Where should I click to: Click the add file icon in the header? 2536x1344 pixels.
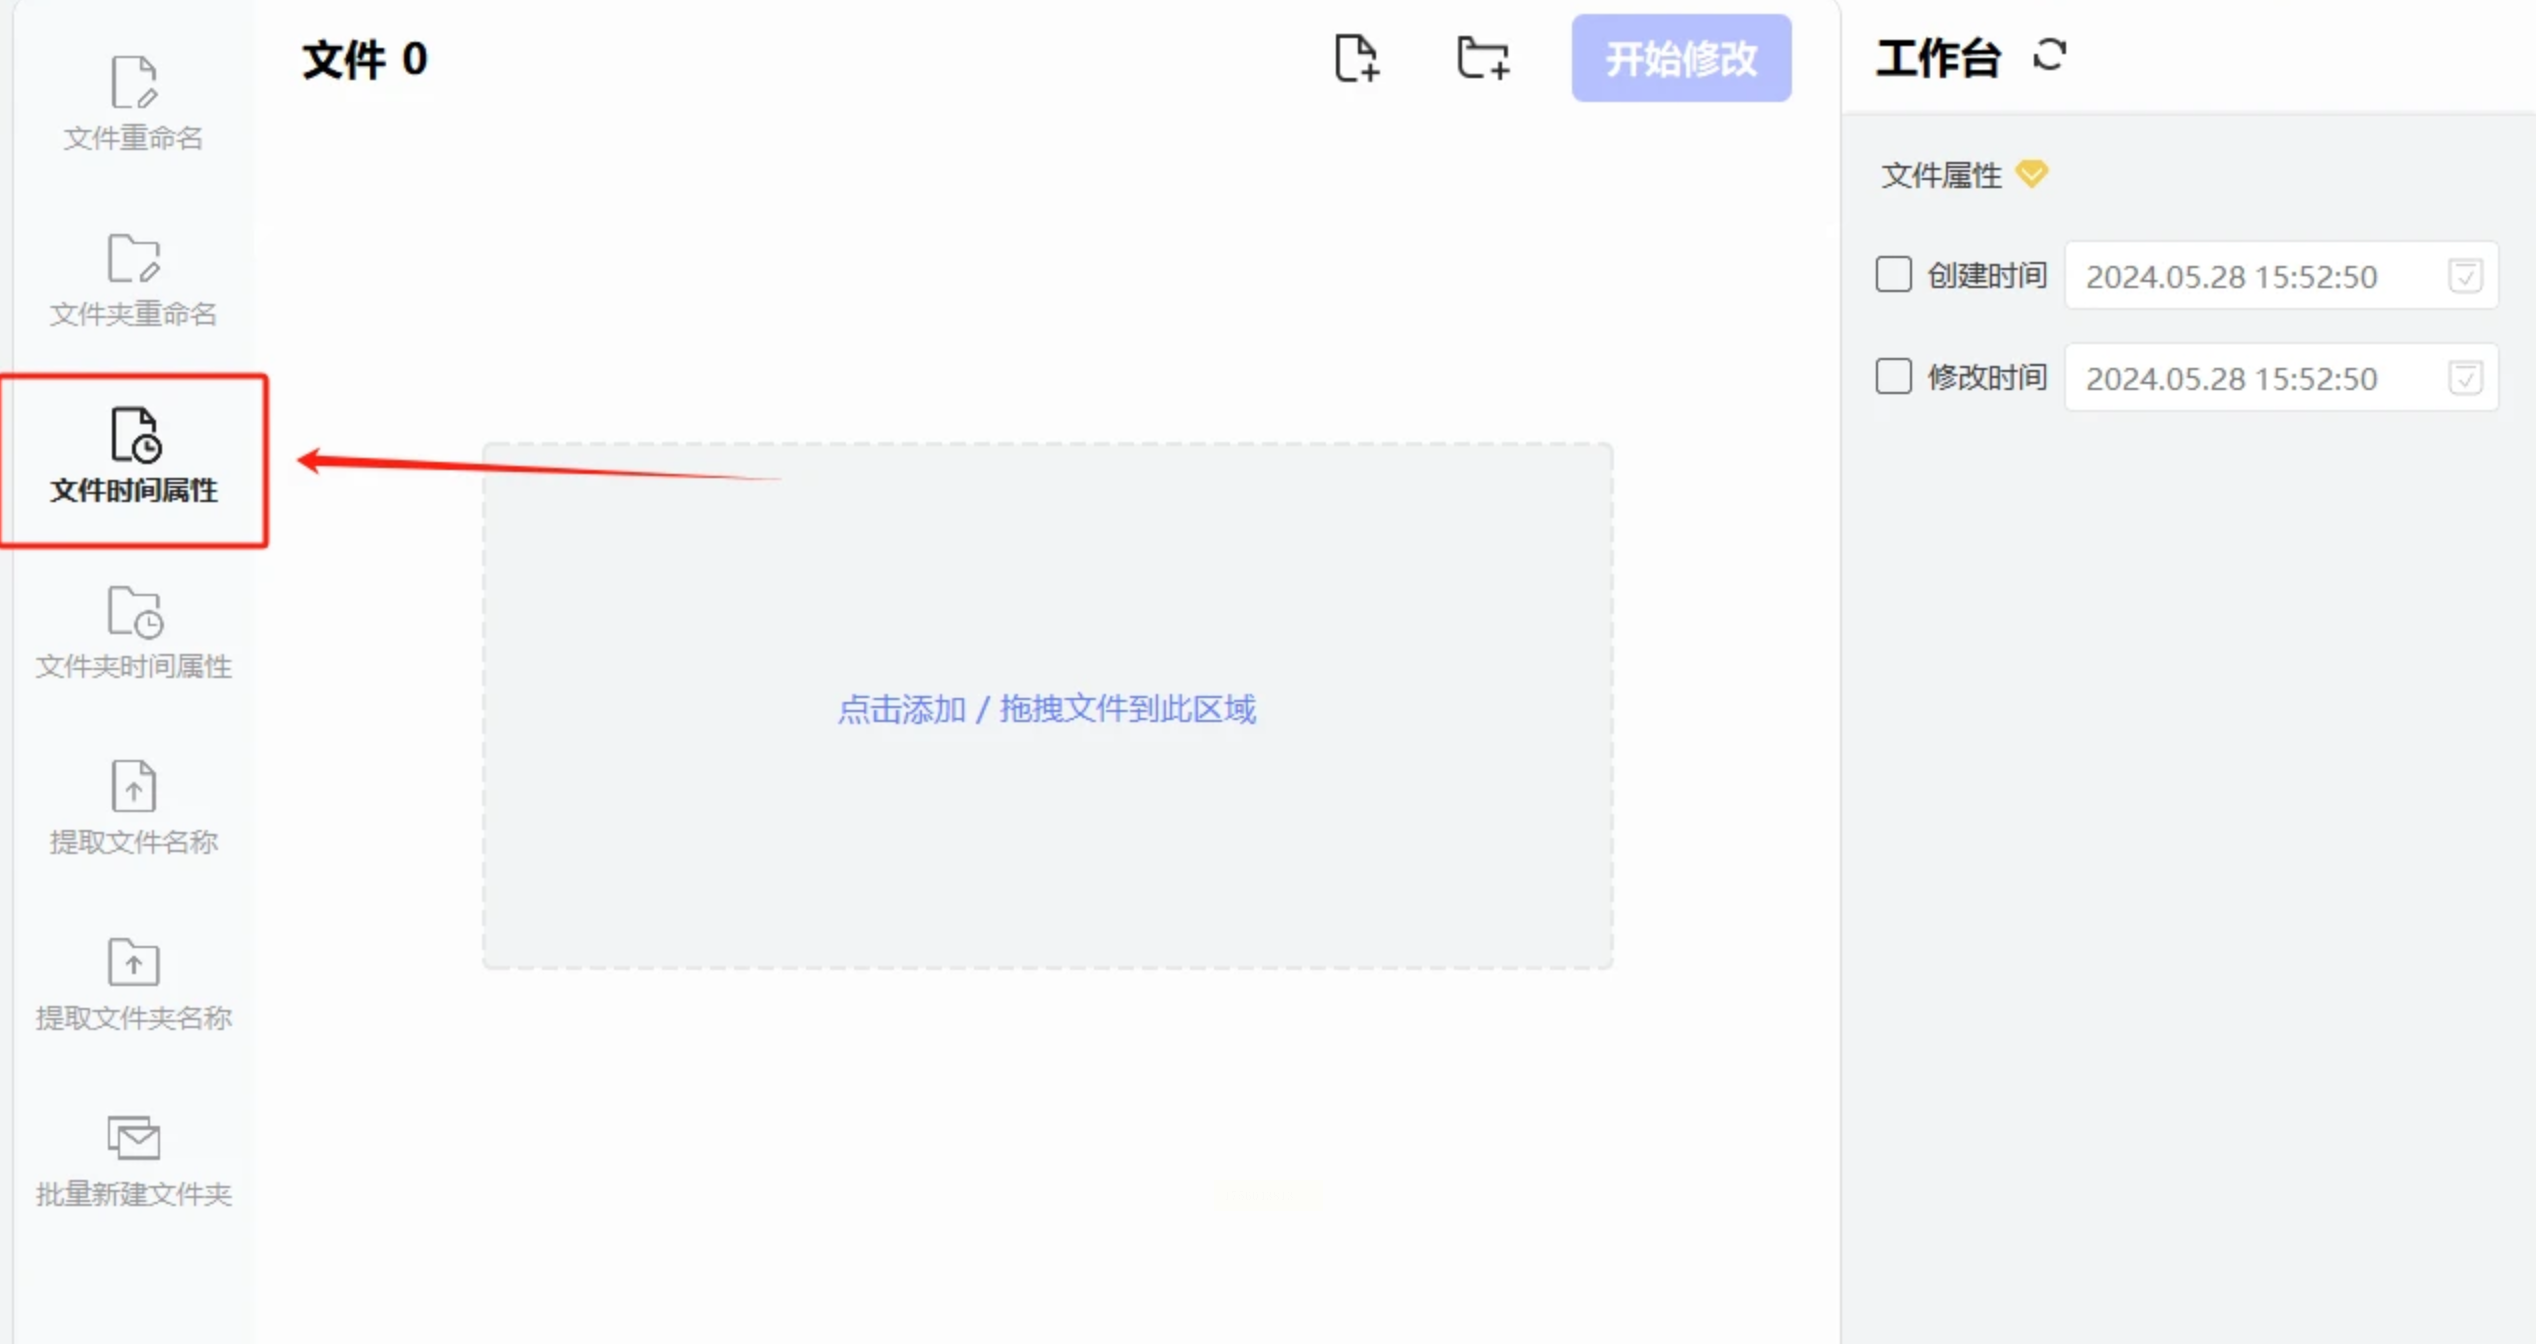tap(1356, 58)
